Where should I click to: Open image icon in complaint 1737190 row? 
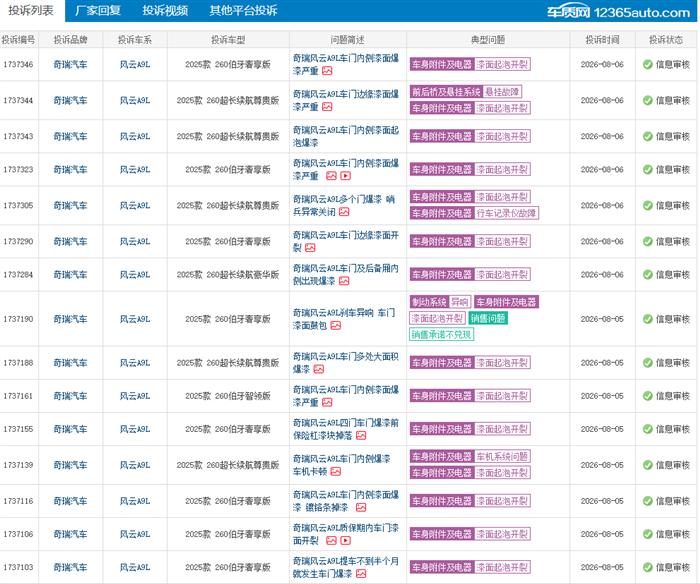[x=336, y=325]
